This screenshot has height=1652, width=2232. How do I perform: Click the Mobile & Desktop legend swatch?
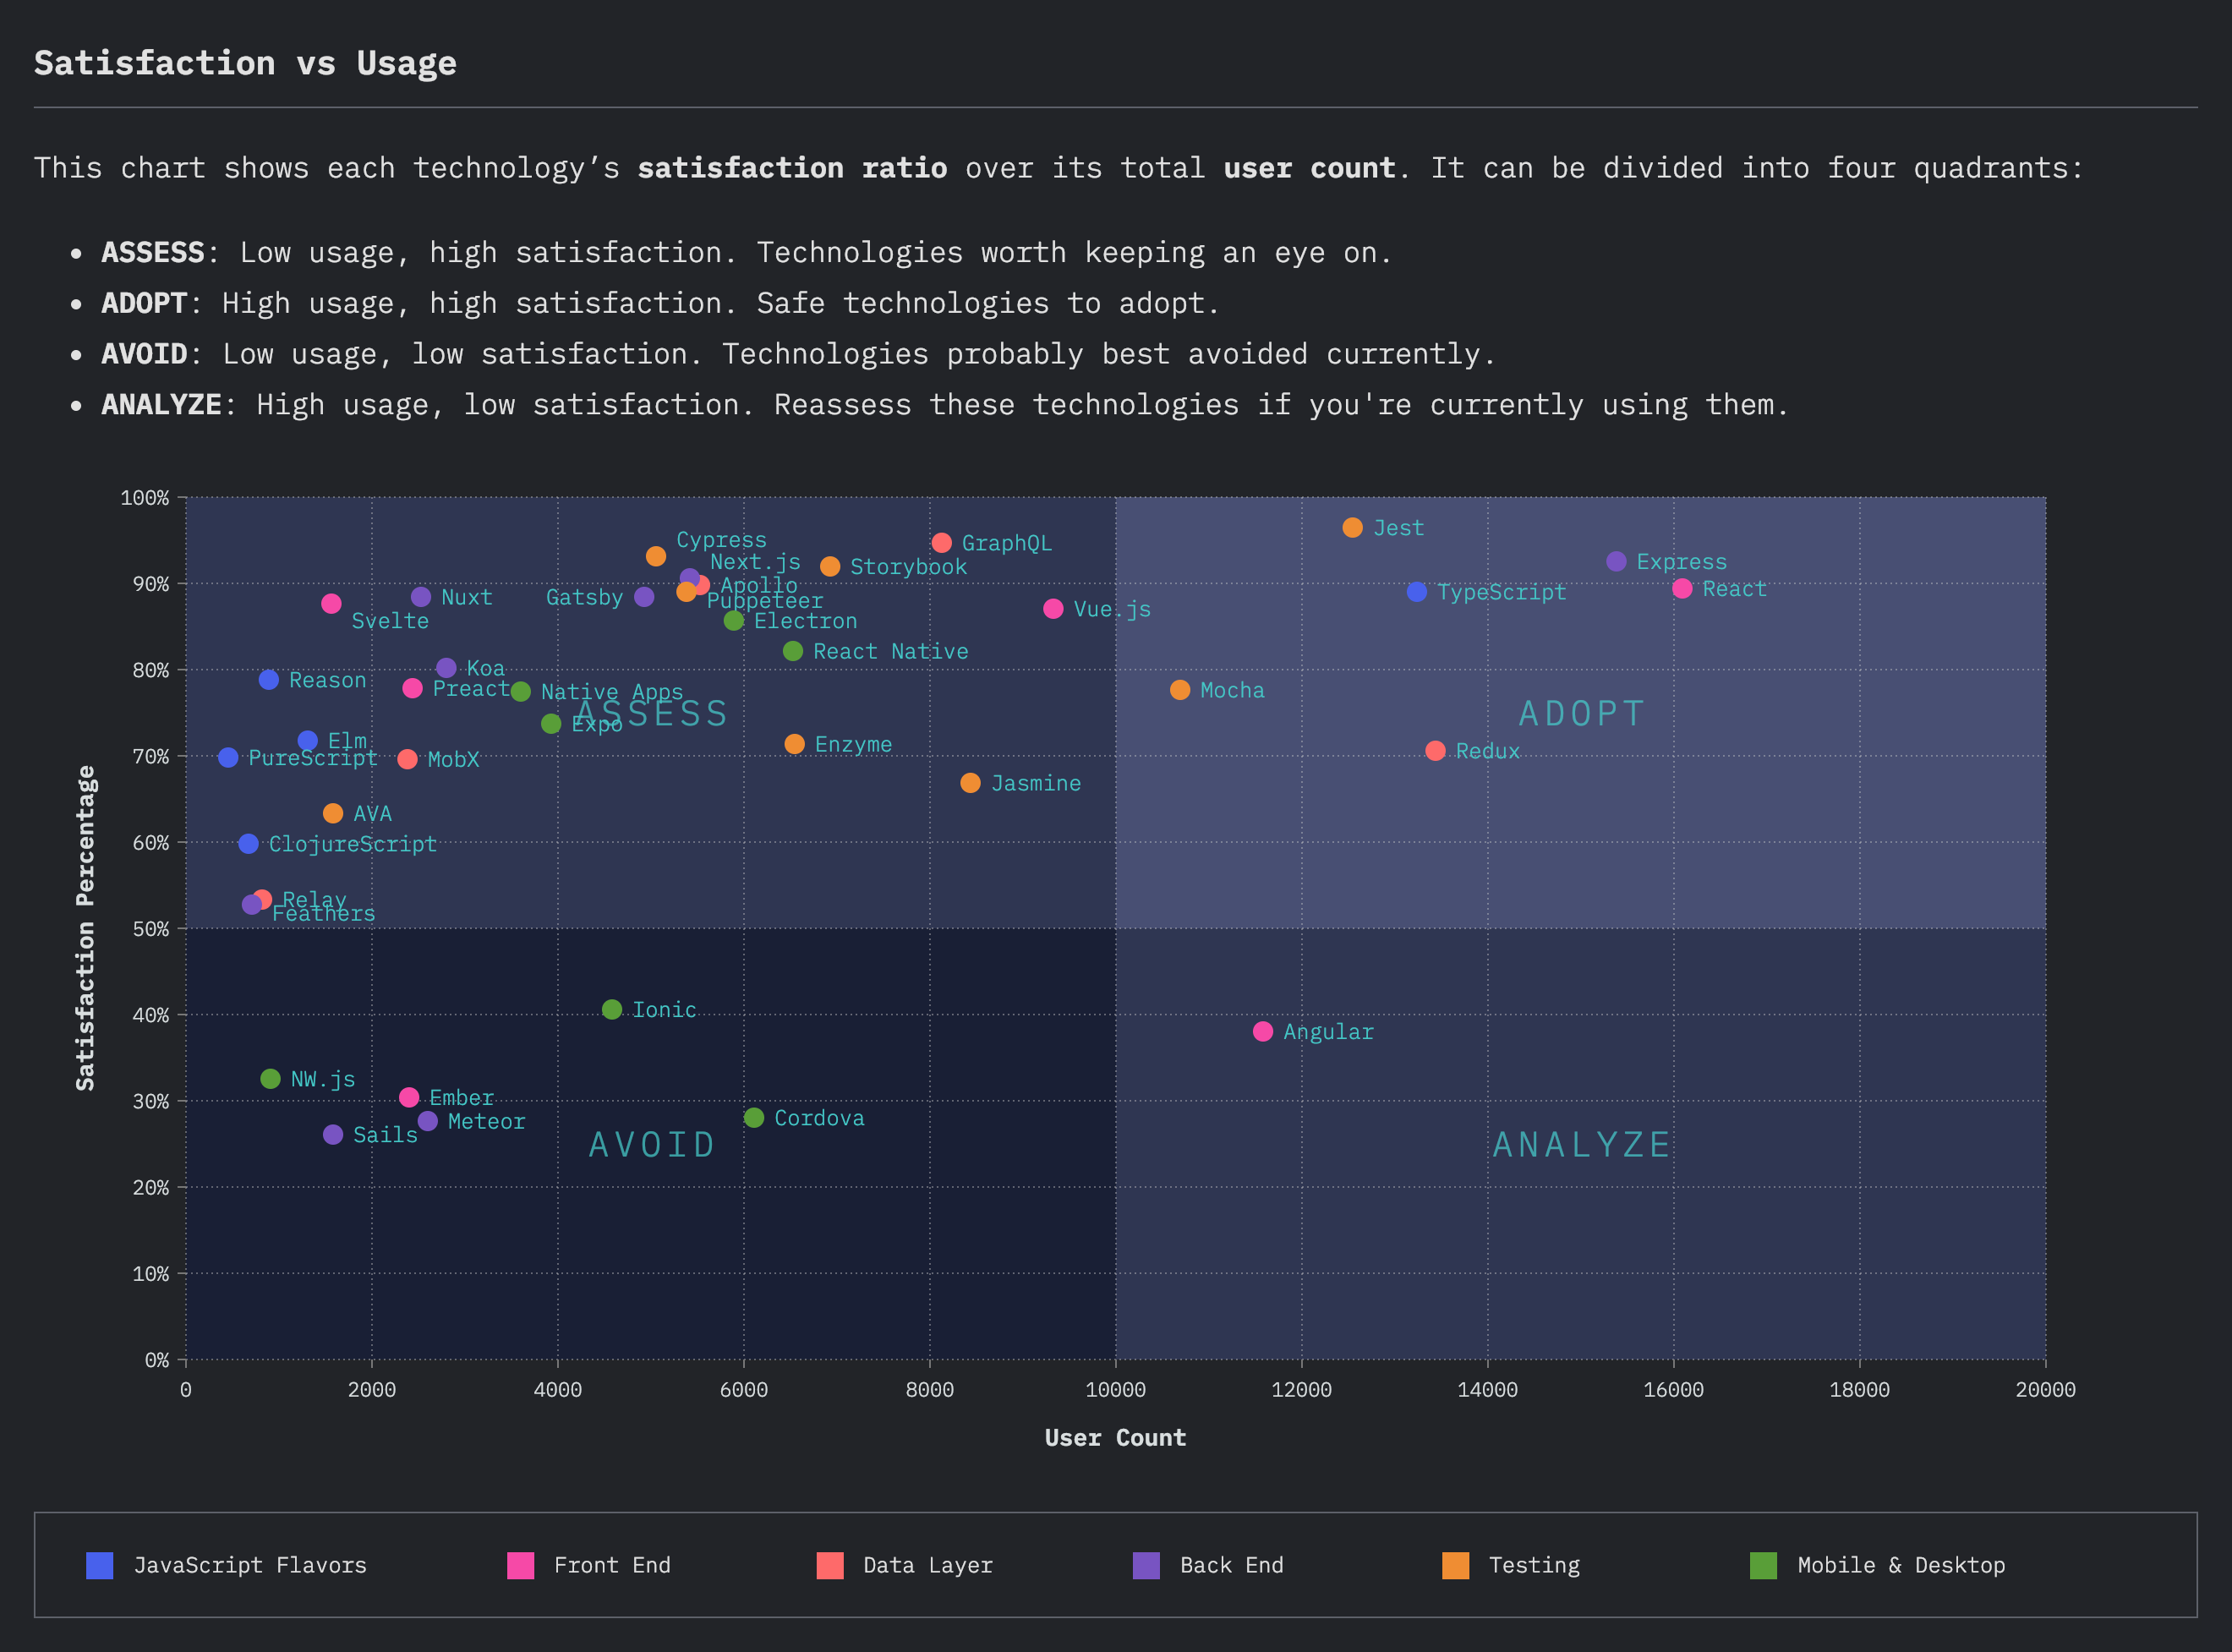point(1763,1565)
